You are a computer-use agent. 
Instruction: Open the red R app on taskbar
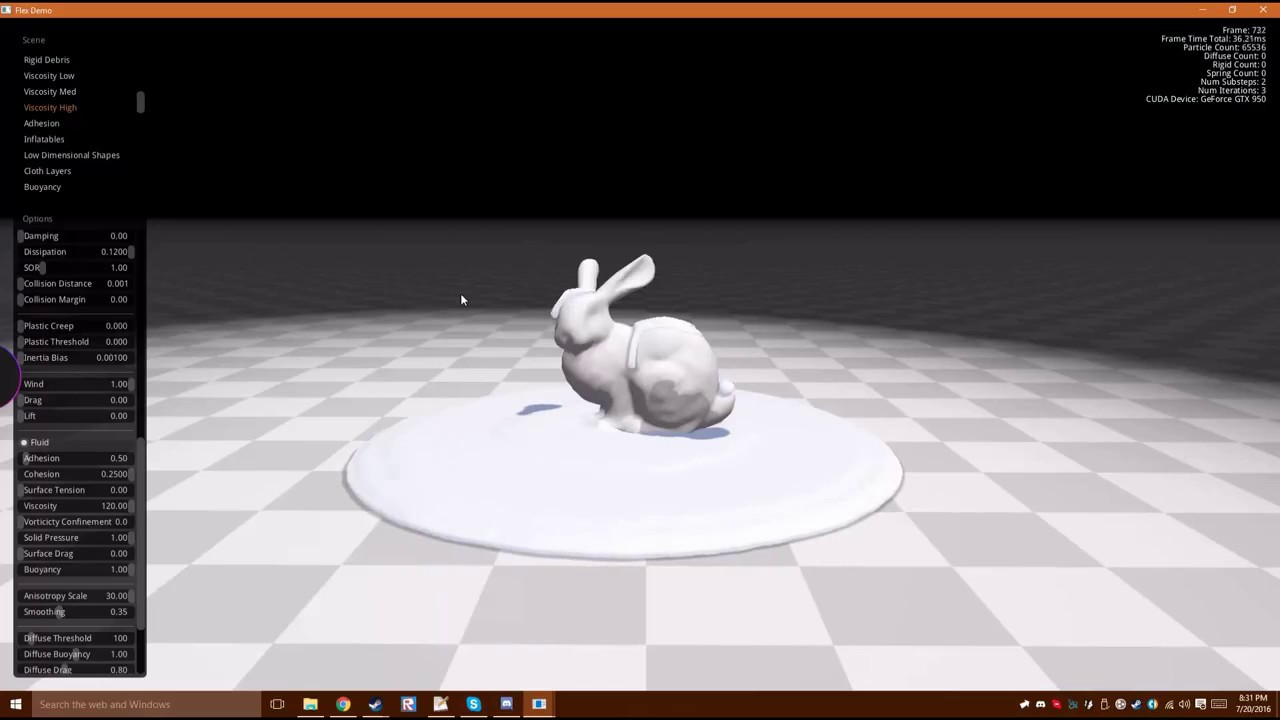408,704
